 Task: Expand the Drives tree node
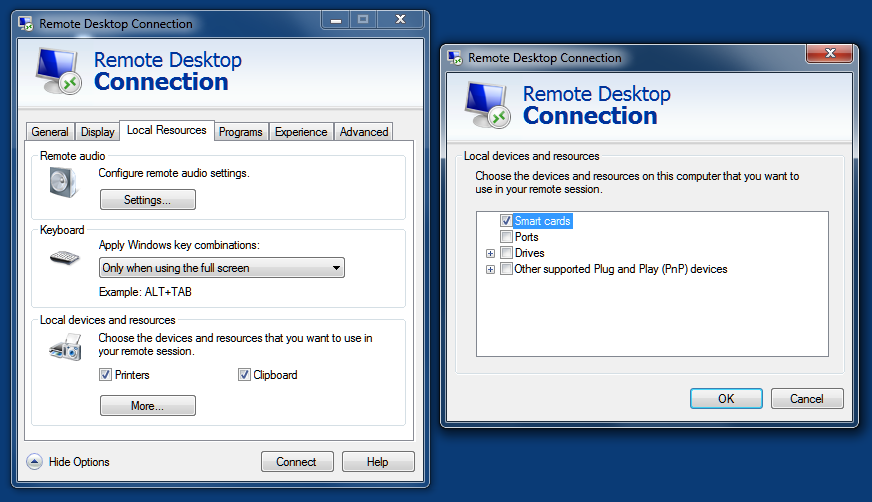(490, 254)
